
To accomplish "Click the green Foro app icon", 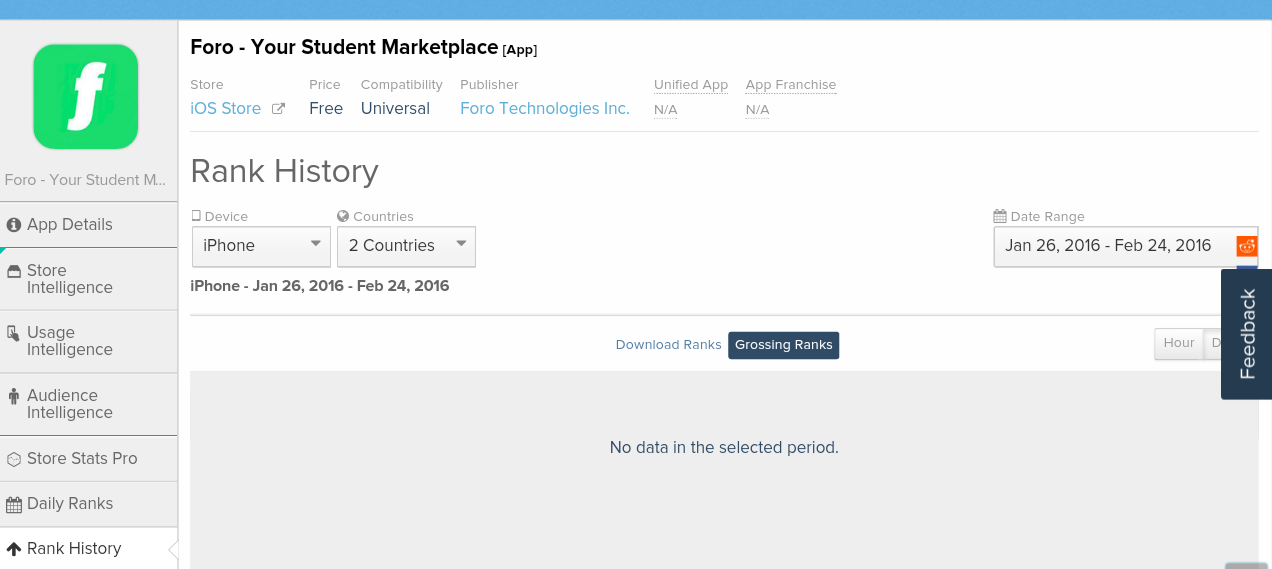I will tap(85, 96).
